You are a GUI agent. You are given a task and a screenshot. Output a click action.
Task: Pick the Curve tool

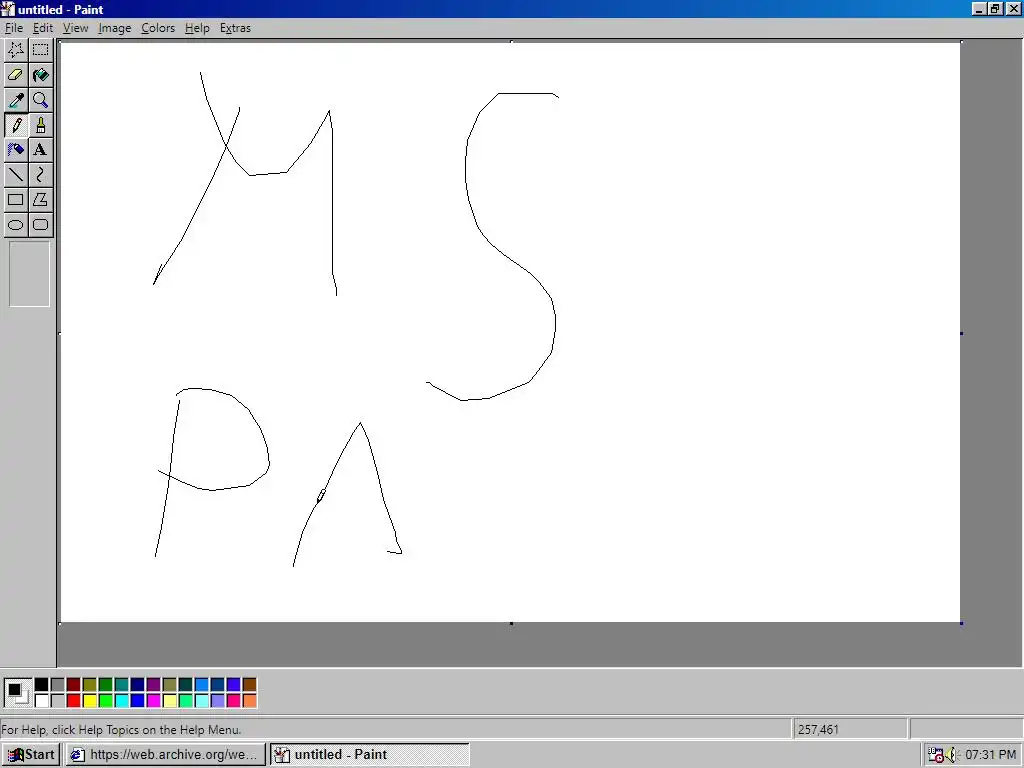(40, 174)
